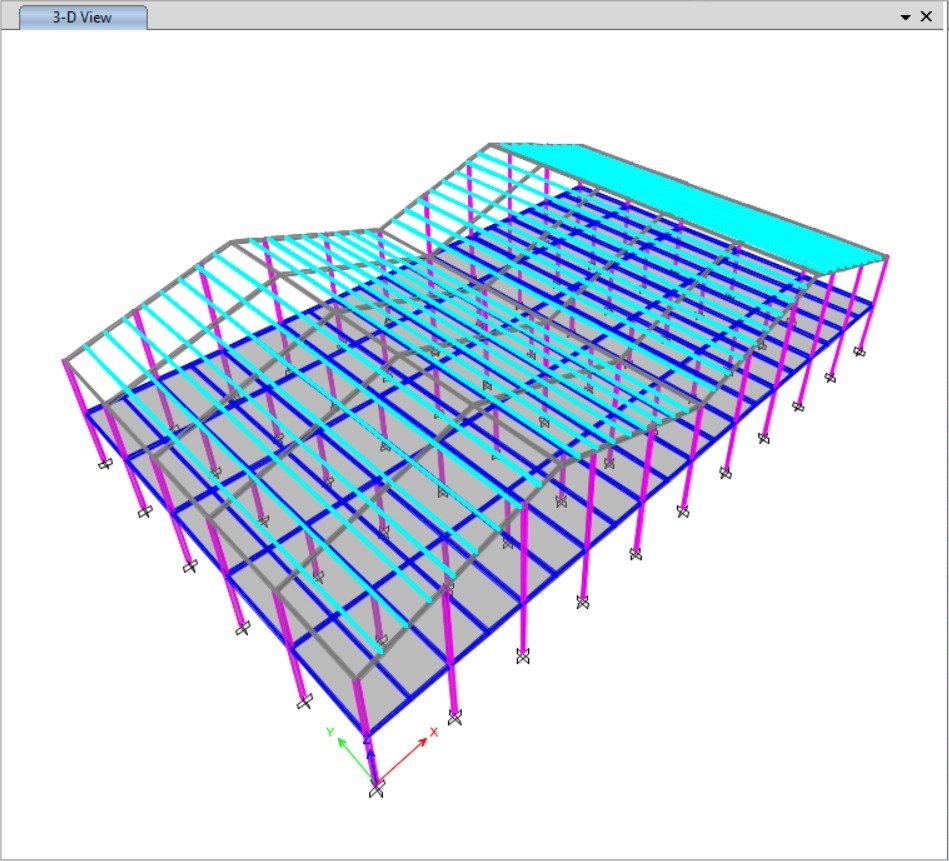Select the support at the axes origin
This screenshot has width=949, height=861.
click(x=376, y=790)
